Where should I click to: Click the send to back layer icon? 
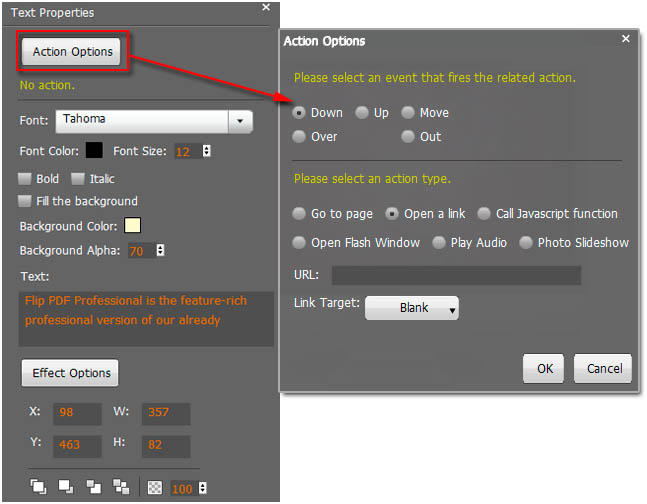coord(121,487)
